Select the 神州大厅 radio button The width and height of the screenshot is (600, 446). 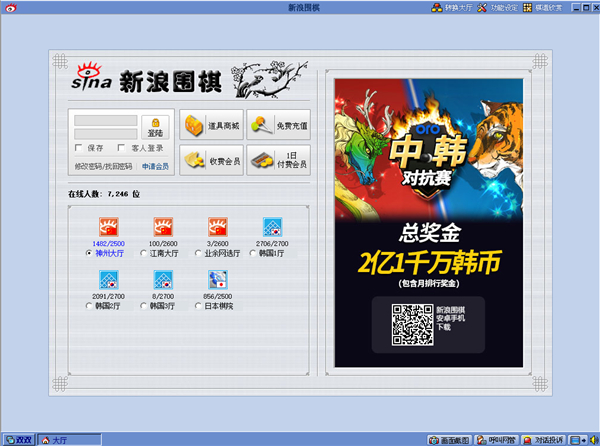pos(89,253)
